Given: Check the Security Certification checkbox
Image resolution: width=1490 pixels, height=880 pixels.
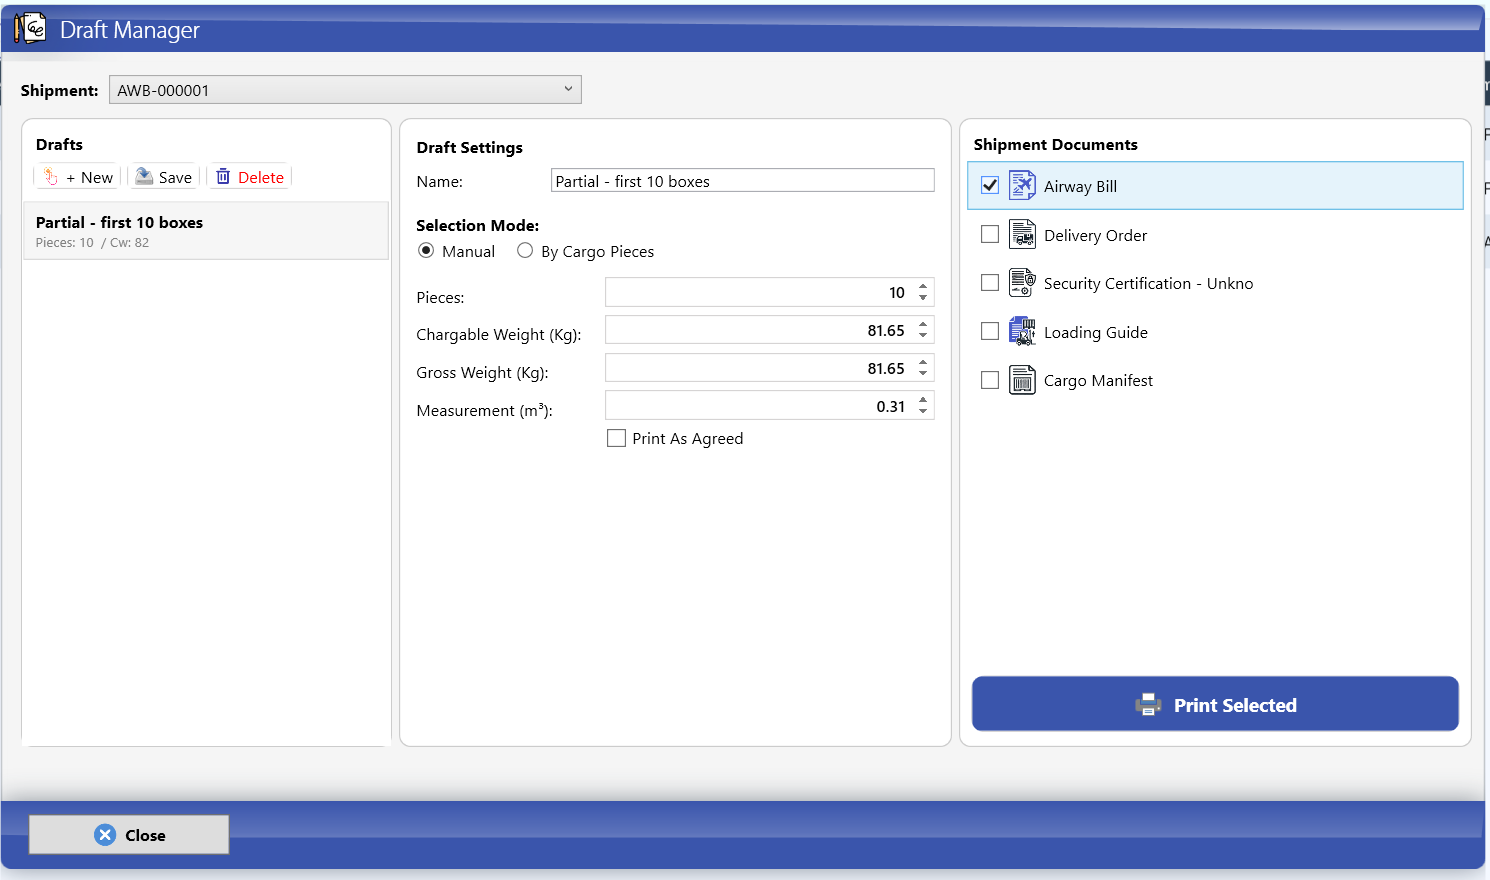Looking at the screenshot, I should click(990, 283).
